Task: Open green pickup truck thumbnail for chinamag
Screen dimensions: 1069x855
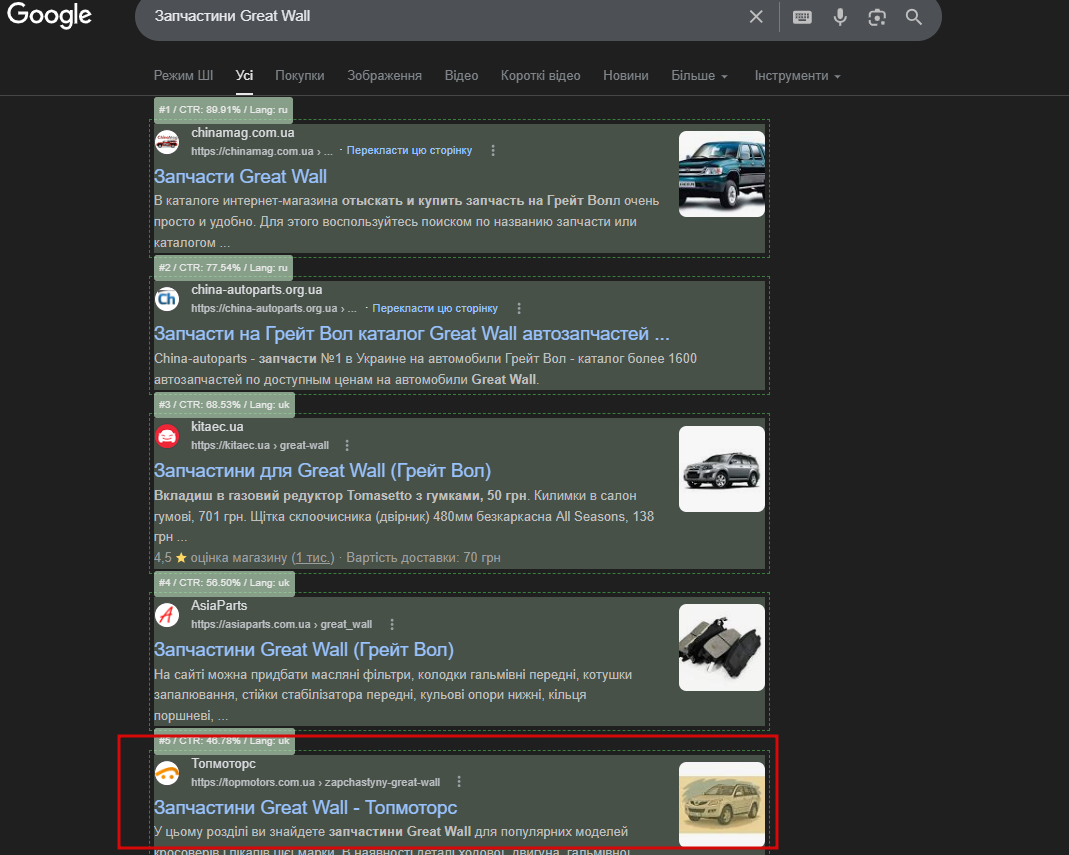Action: coord(721,174)
